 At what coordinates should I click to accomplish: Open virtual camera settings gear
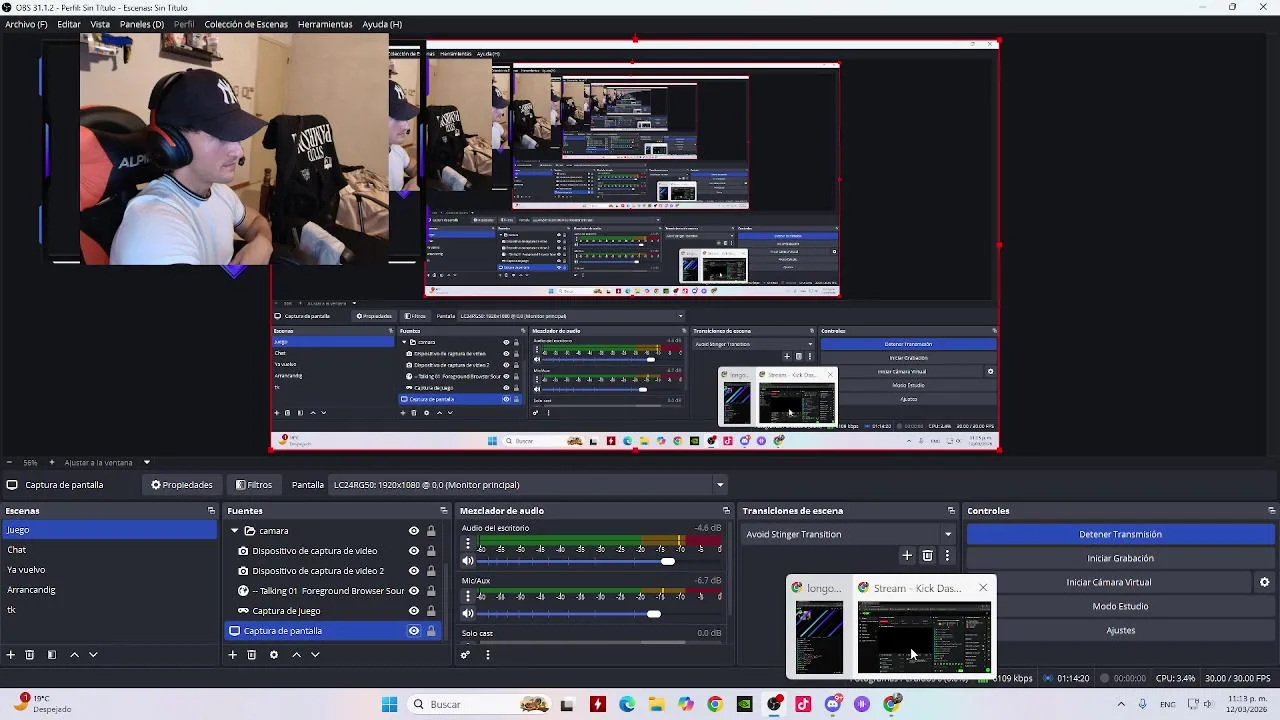tap(1264, 582)
